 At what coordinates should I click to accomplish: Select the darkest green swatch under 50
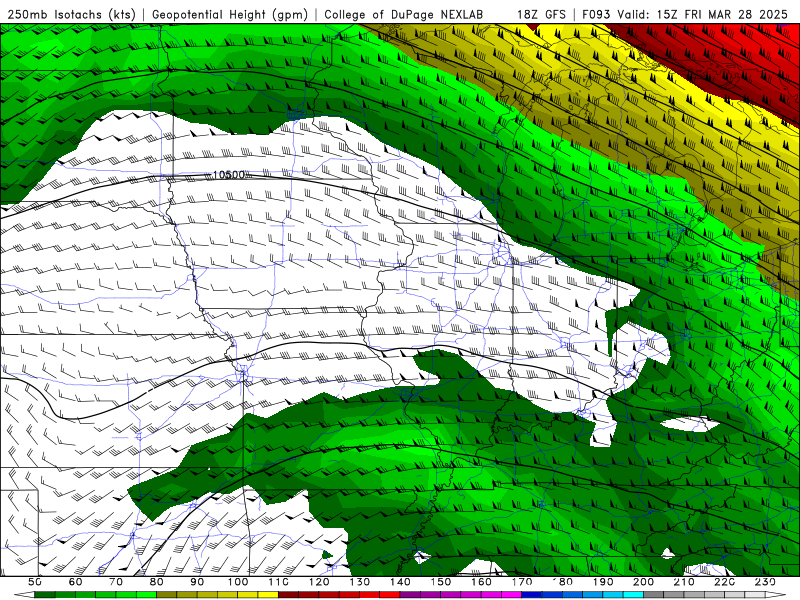45,594
